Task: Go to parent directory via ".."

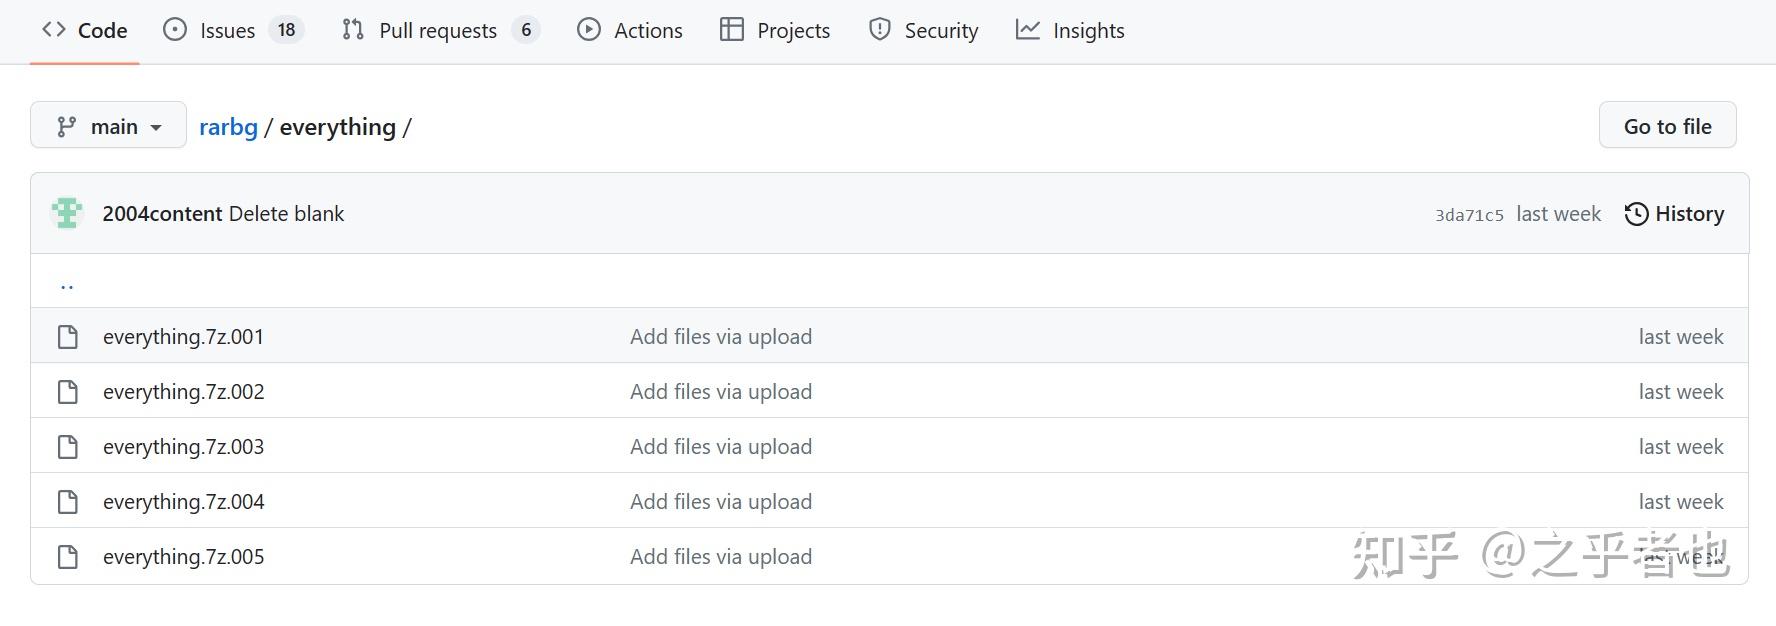Action: coord(67,284)
